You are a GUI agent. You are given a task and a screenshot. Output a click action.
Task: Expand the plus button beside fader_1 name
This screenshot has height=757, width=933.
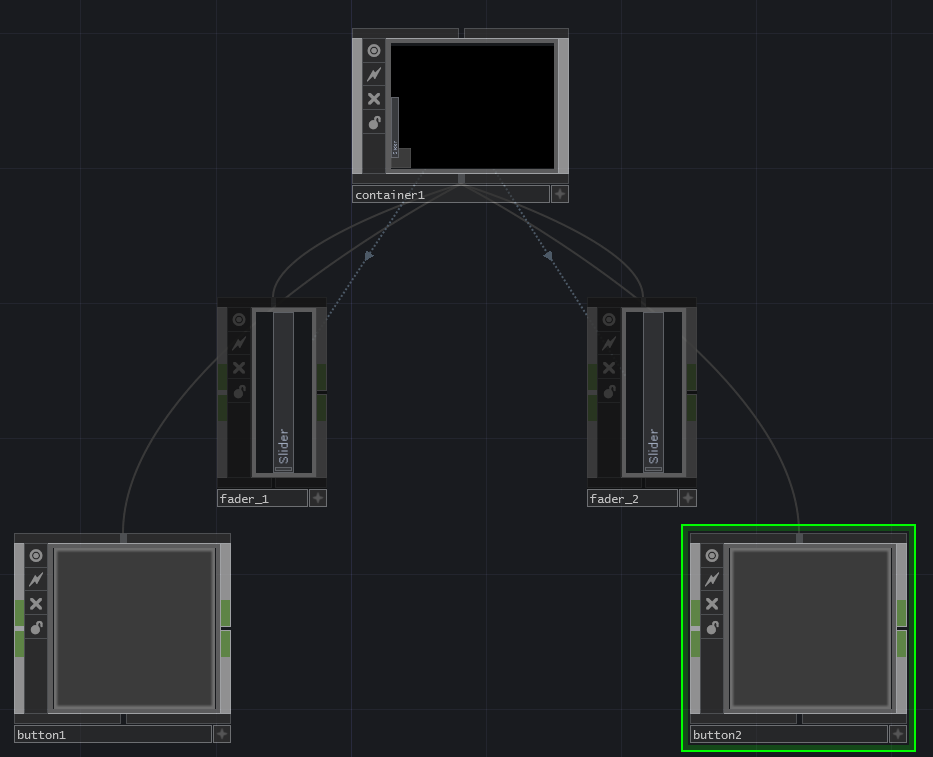(x=317, y=498)
